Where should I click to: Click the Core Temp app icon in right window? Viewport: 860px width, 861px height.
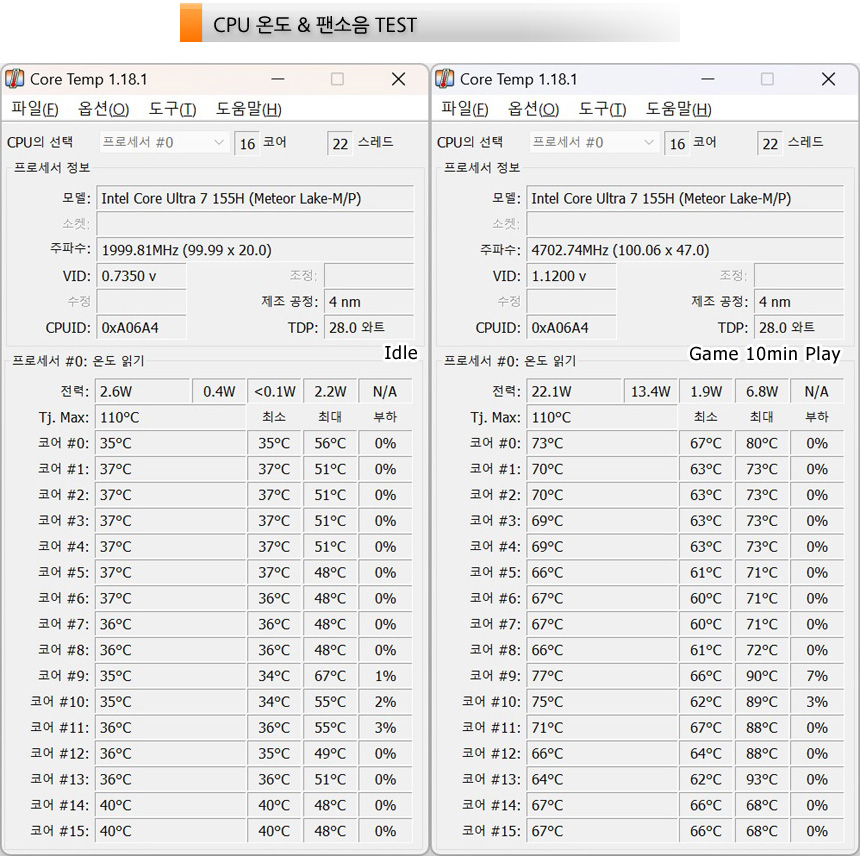pyautogui.click(x=445, y=79)
